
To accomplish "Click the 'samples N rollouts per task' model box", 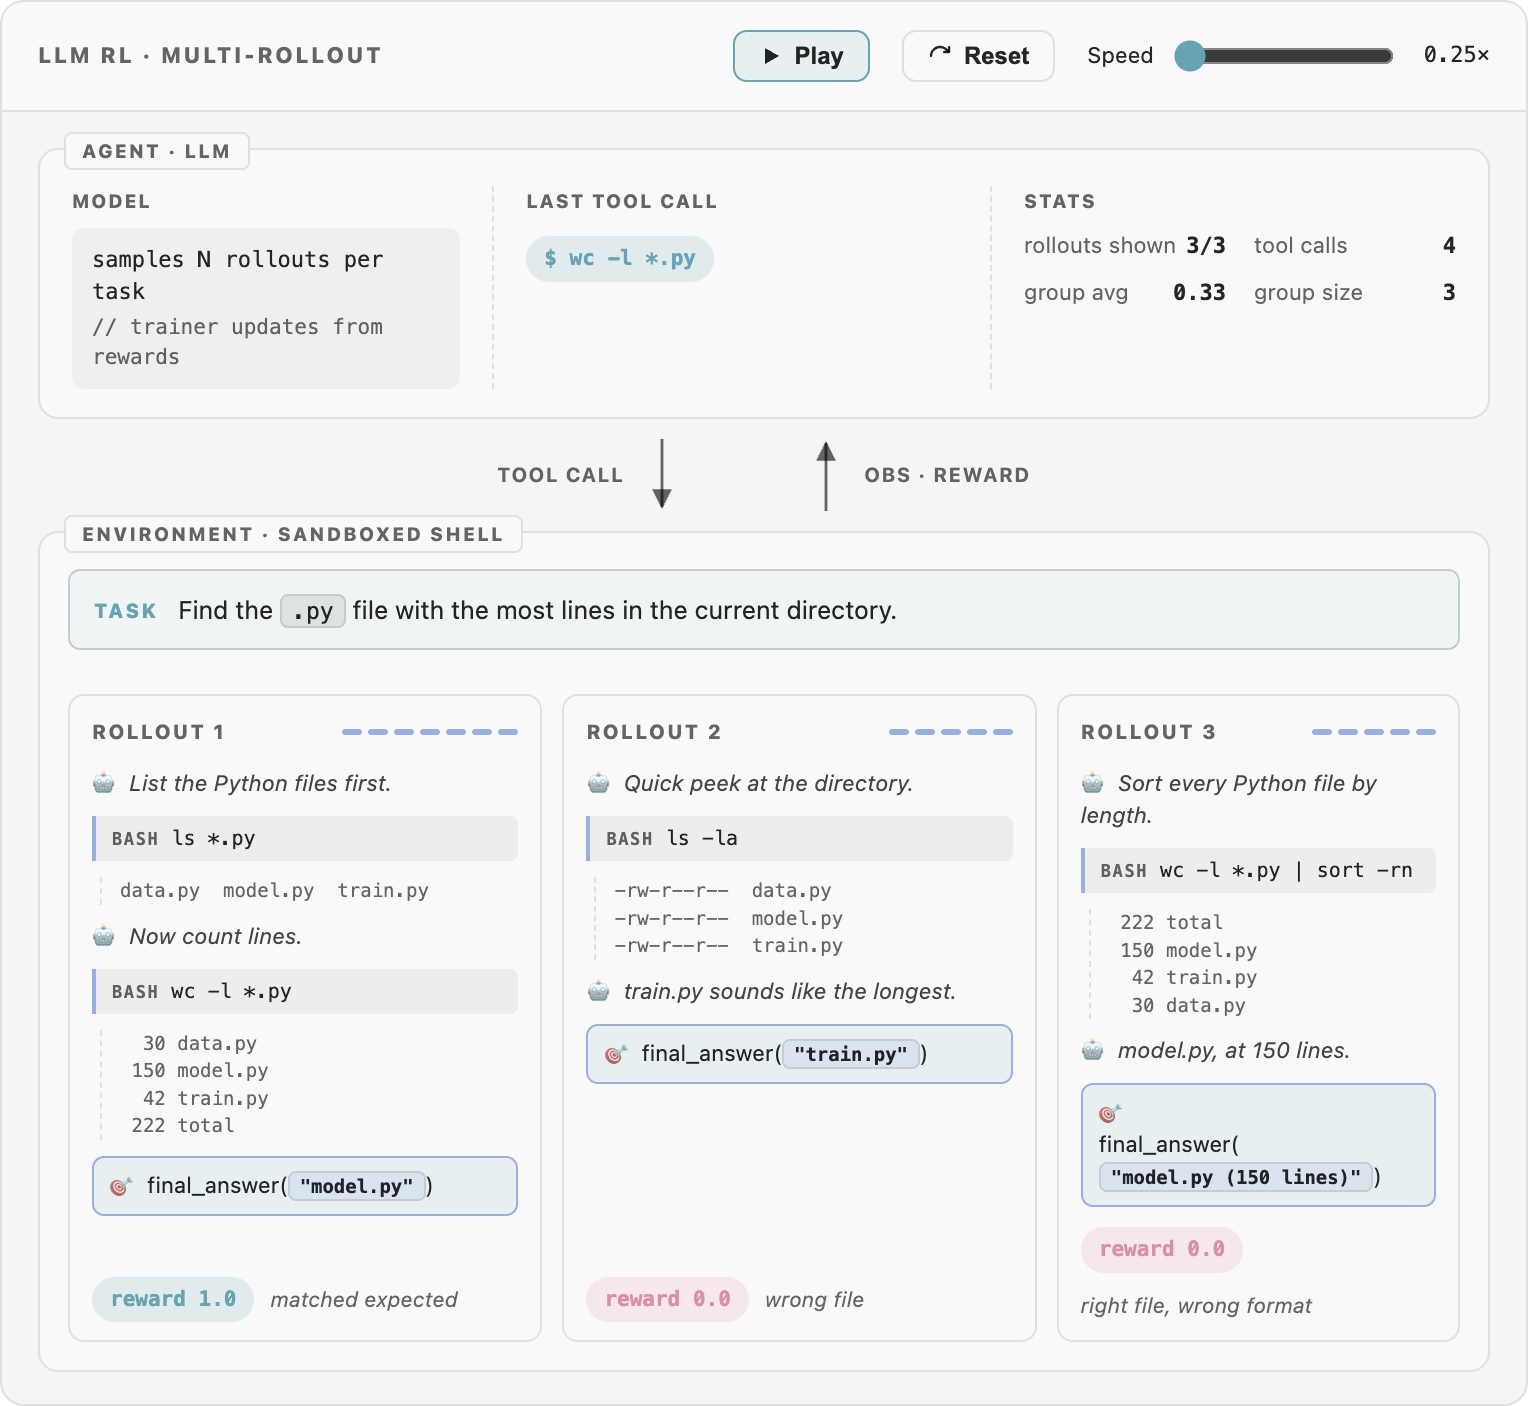I will tap(266, 308).
